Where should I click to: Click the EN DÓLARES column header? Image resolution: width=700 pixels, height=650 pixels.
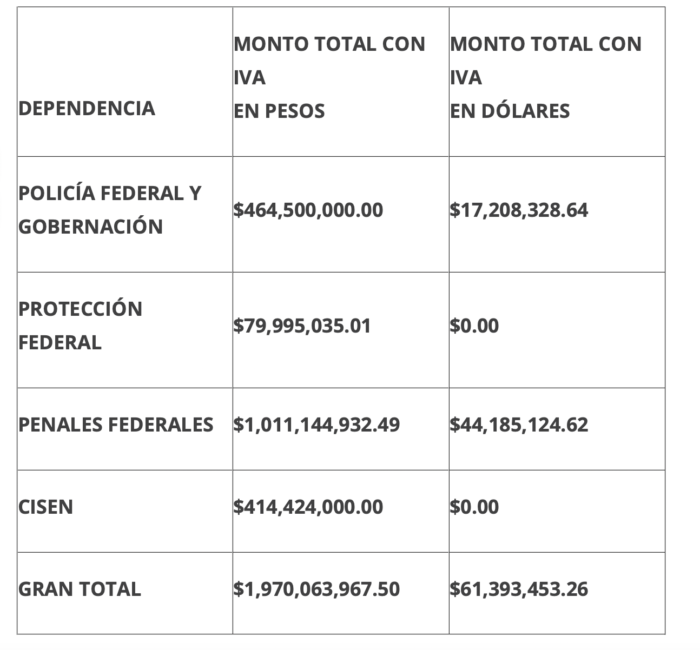[x=510, y=110]
